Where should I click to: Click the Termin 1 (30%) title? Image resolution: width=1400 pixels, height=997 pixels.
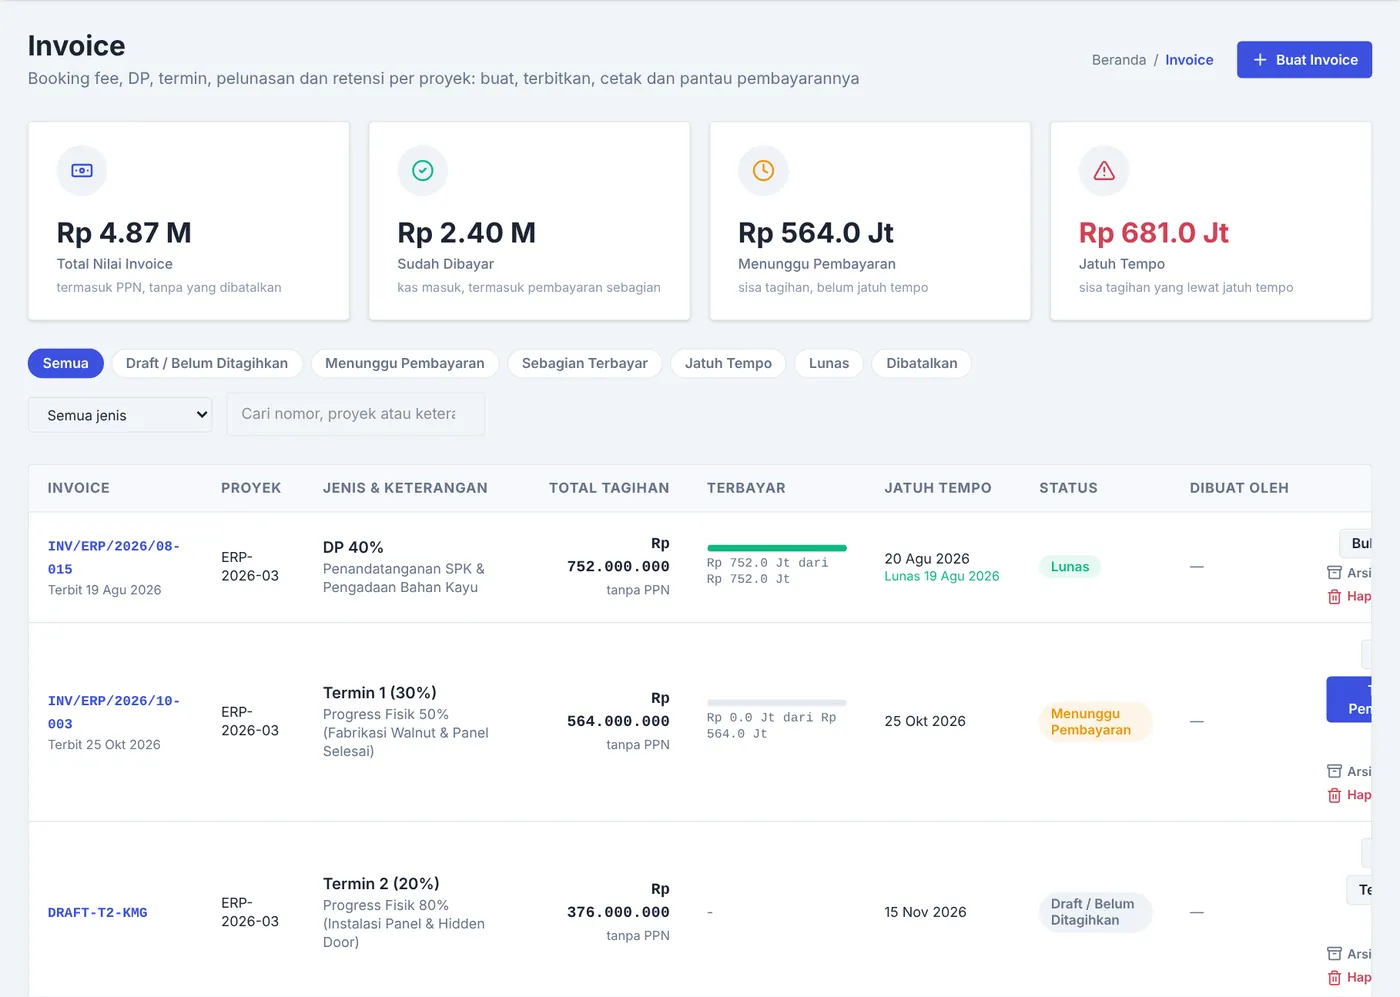pos(379,693)
